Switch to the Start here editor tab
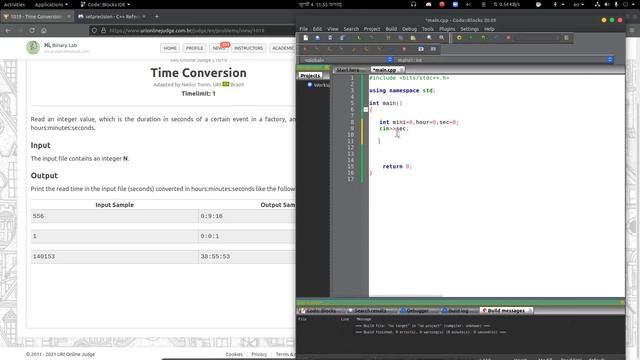 click(348, 70)
